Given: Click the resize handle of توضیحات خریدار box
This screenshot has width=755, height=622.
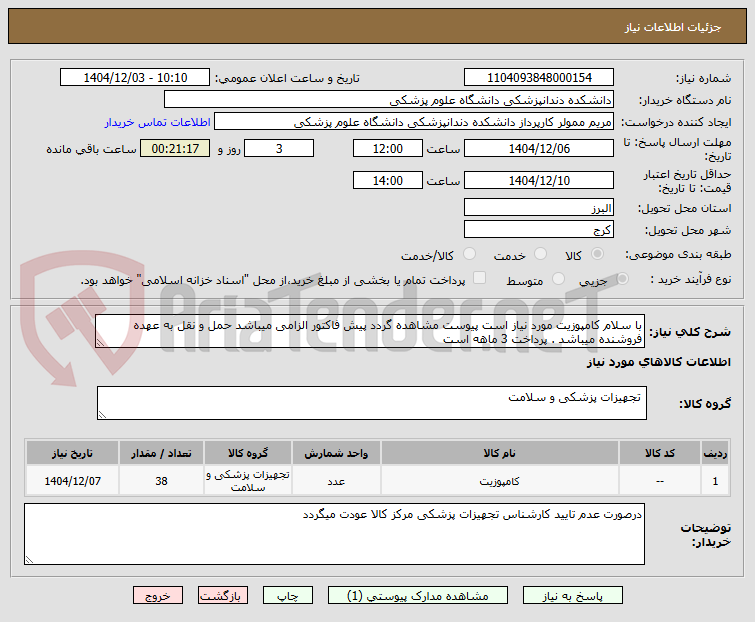Looking at the screenshot, I should coord(29,559).
